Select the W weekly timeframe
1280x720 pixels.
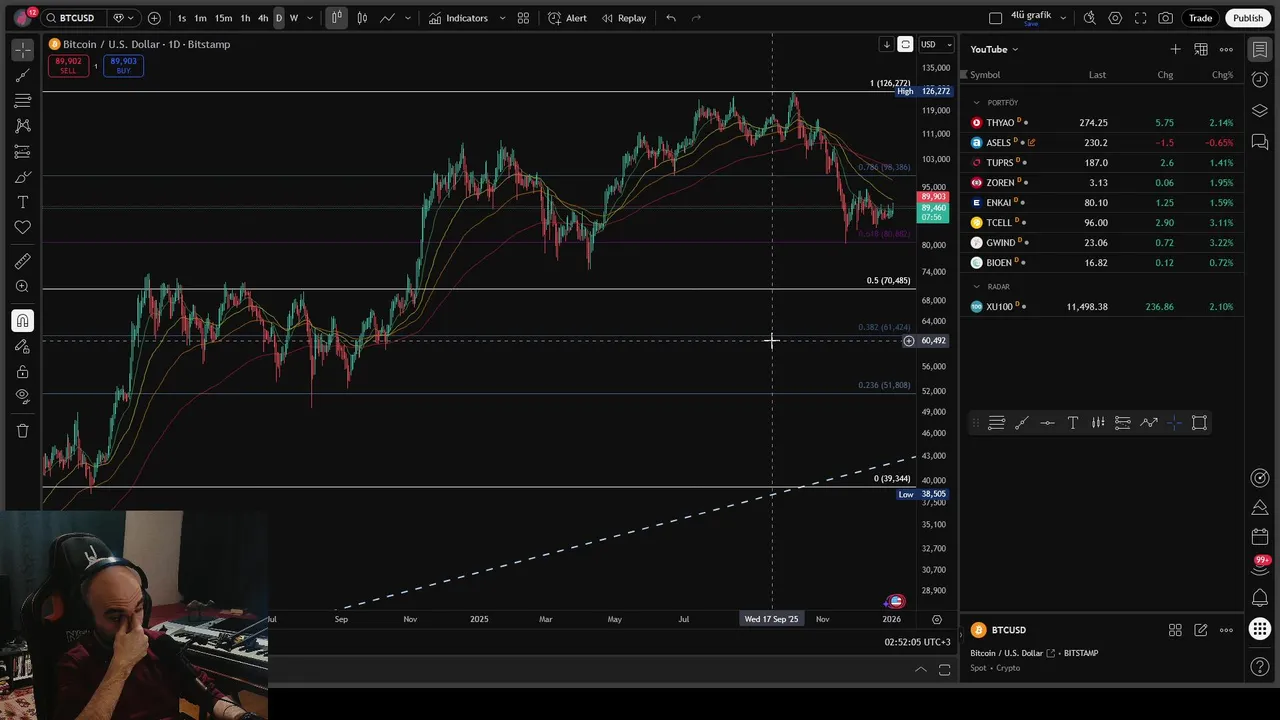coord(293,18)
